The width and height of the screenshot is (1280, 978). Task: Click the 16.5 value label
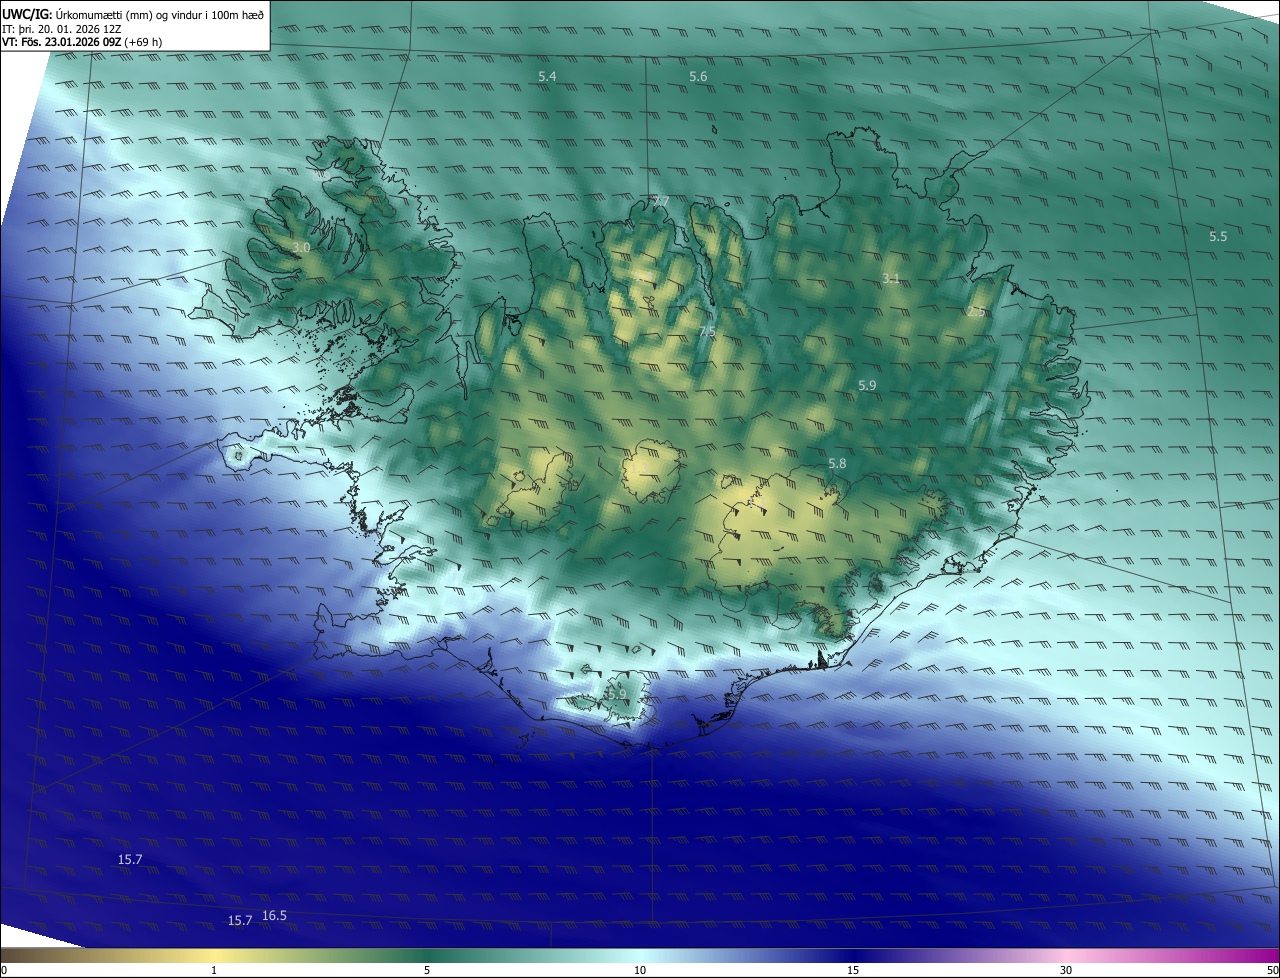point(274,916)
